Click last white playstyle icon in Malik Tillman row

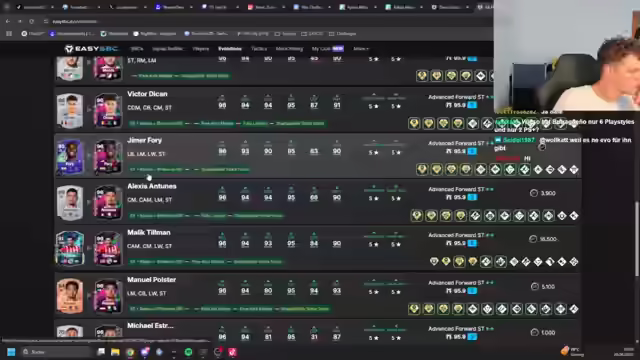574,262
